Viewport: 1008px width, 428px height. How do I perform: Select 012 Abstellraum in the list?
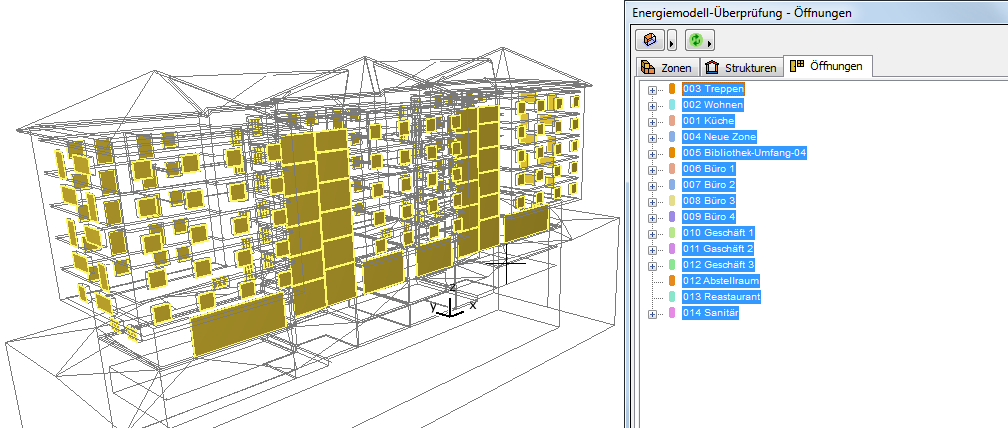pos(721,281)
